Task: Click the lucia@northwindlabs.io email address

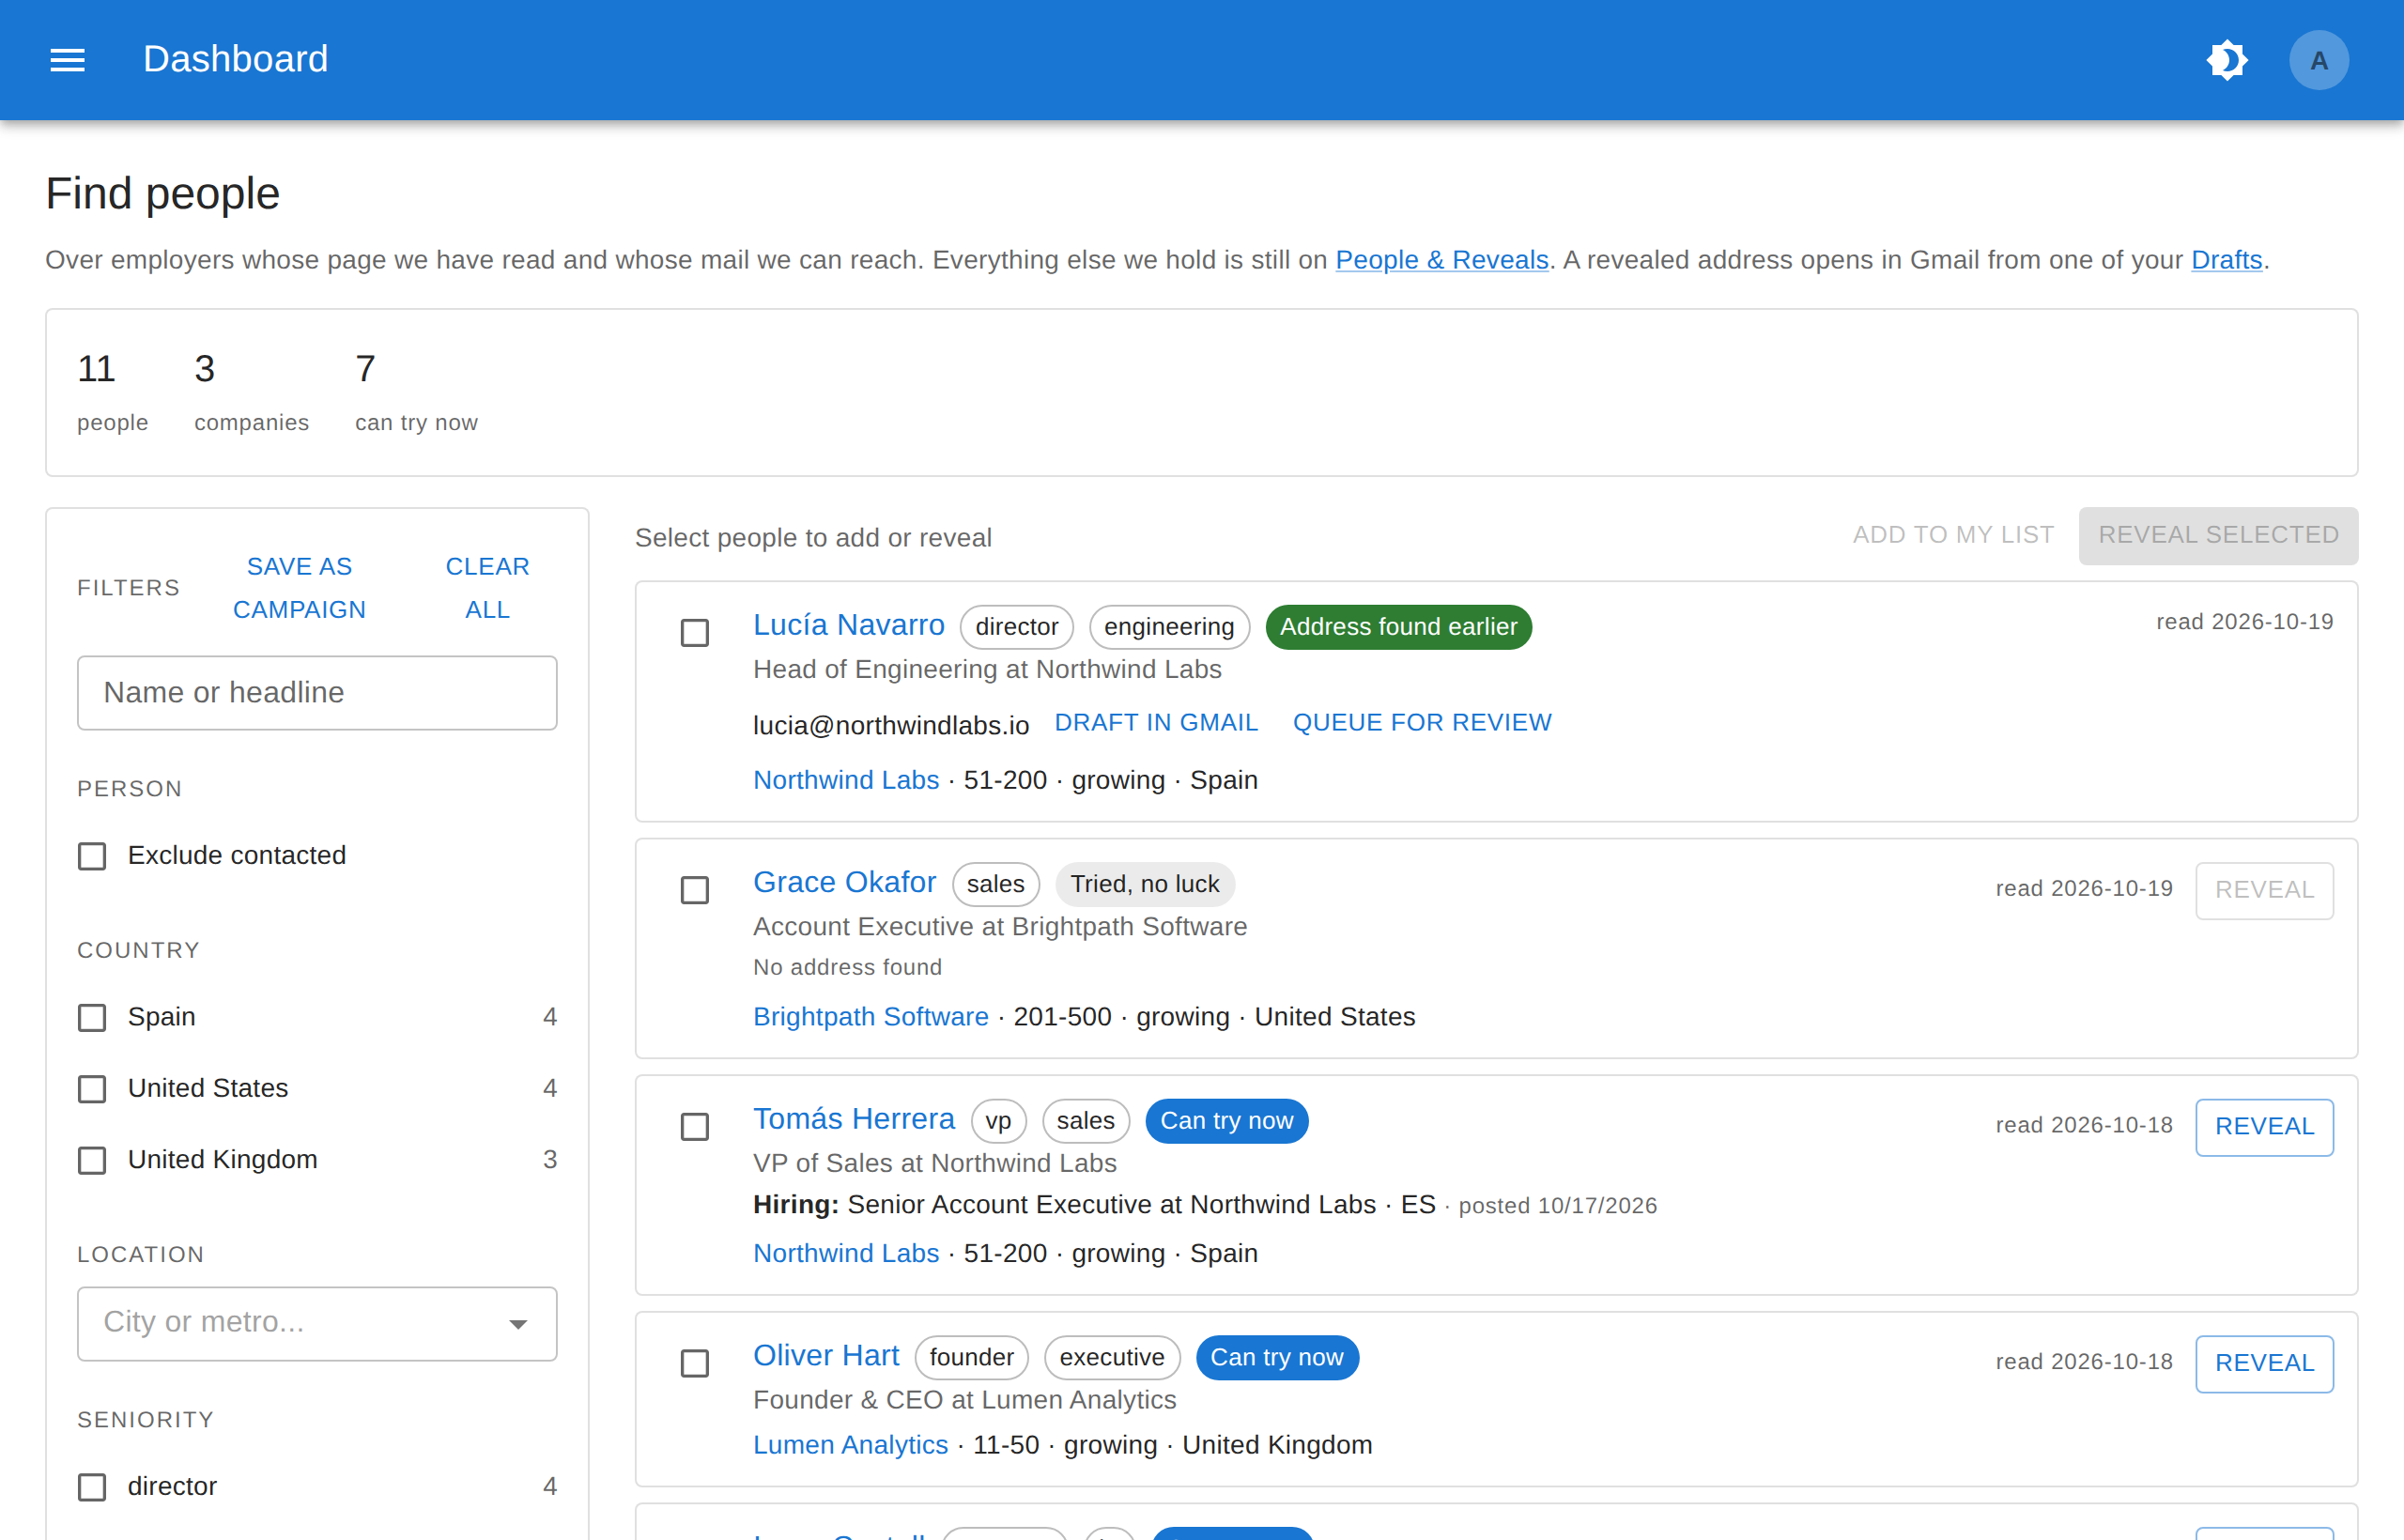Action: [x=890, y=726]
